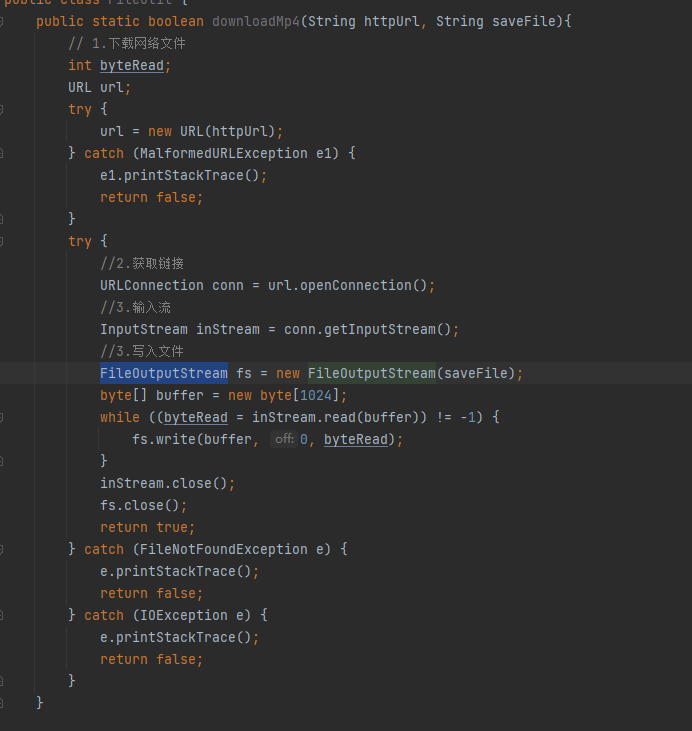Collapse the first try block fold marker
The image size is (692, 731).
[1, 110]
